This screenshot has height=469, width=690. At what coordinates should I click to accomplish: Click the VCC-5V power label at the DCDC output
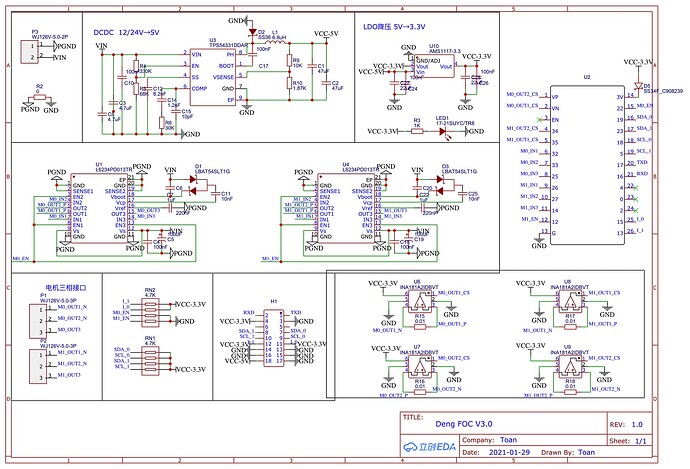point(326,33)
